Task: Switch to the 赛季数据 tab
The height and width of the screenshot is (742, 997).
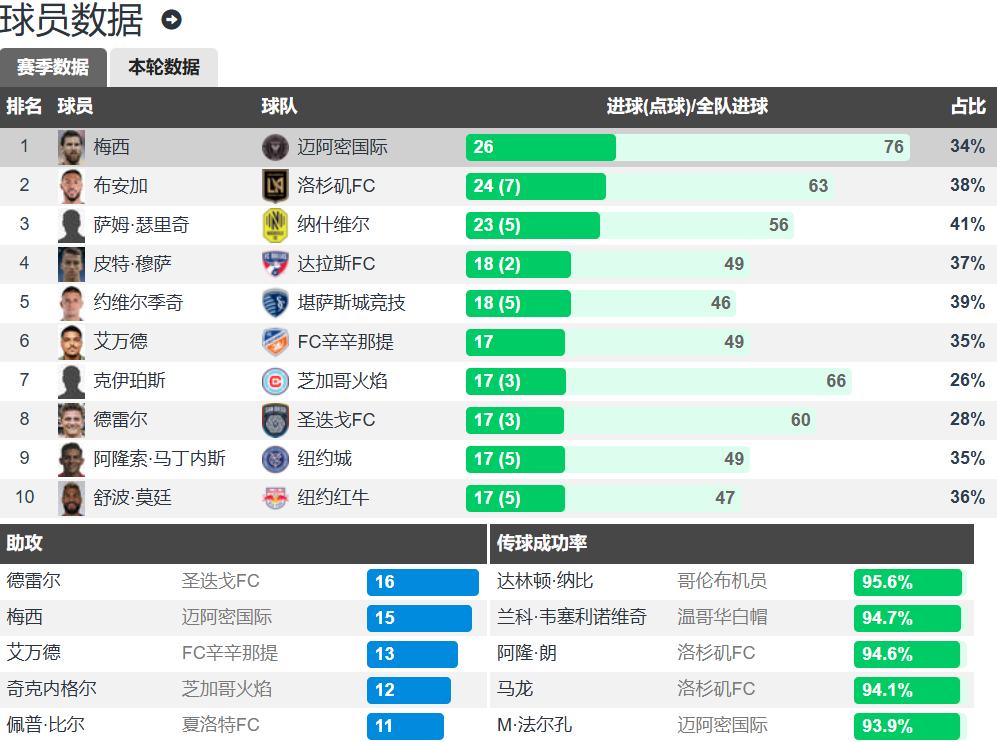Action: [53, 67]
